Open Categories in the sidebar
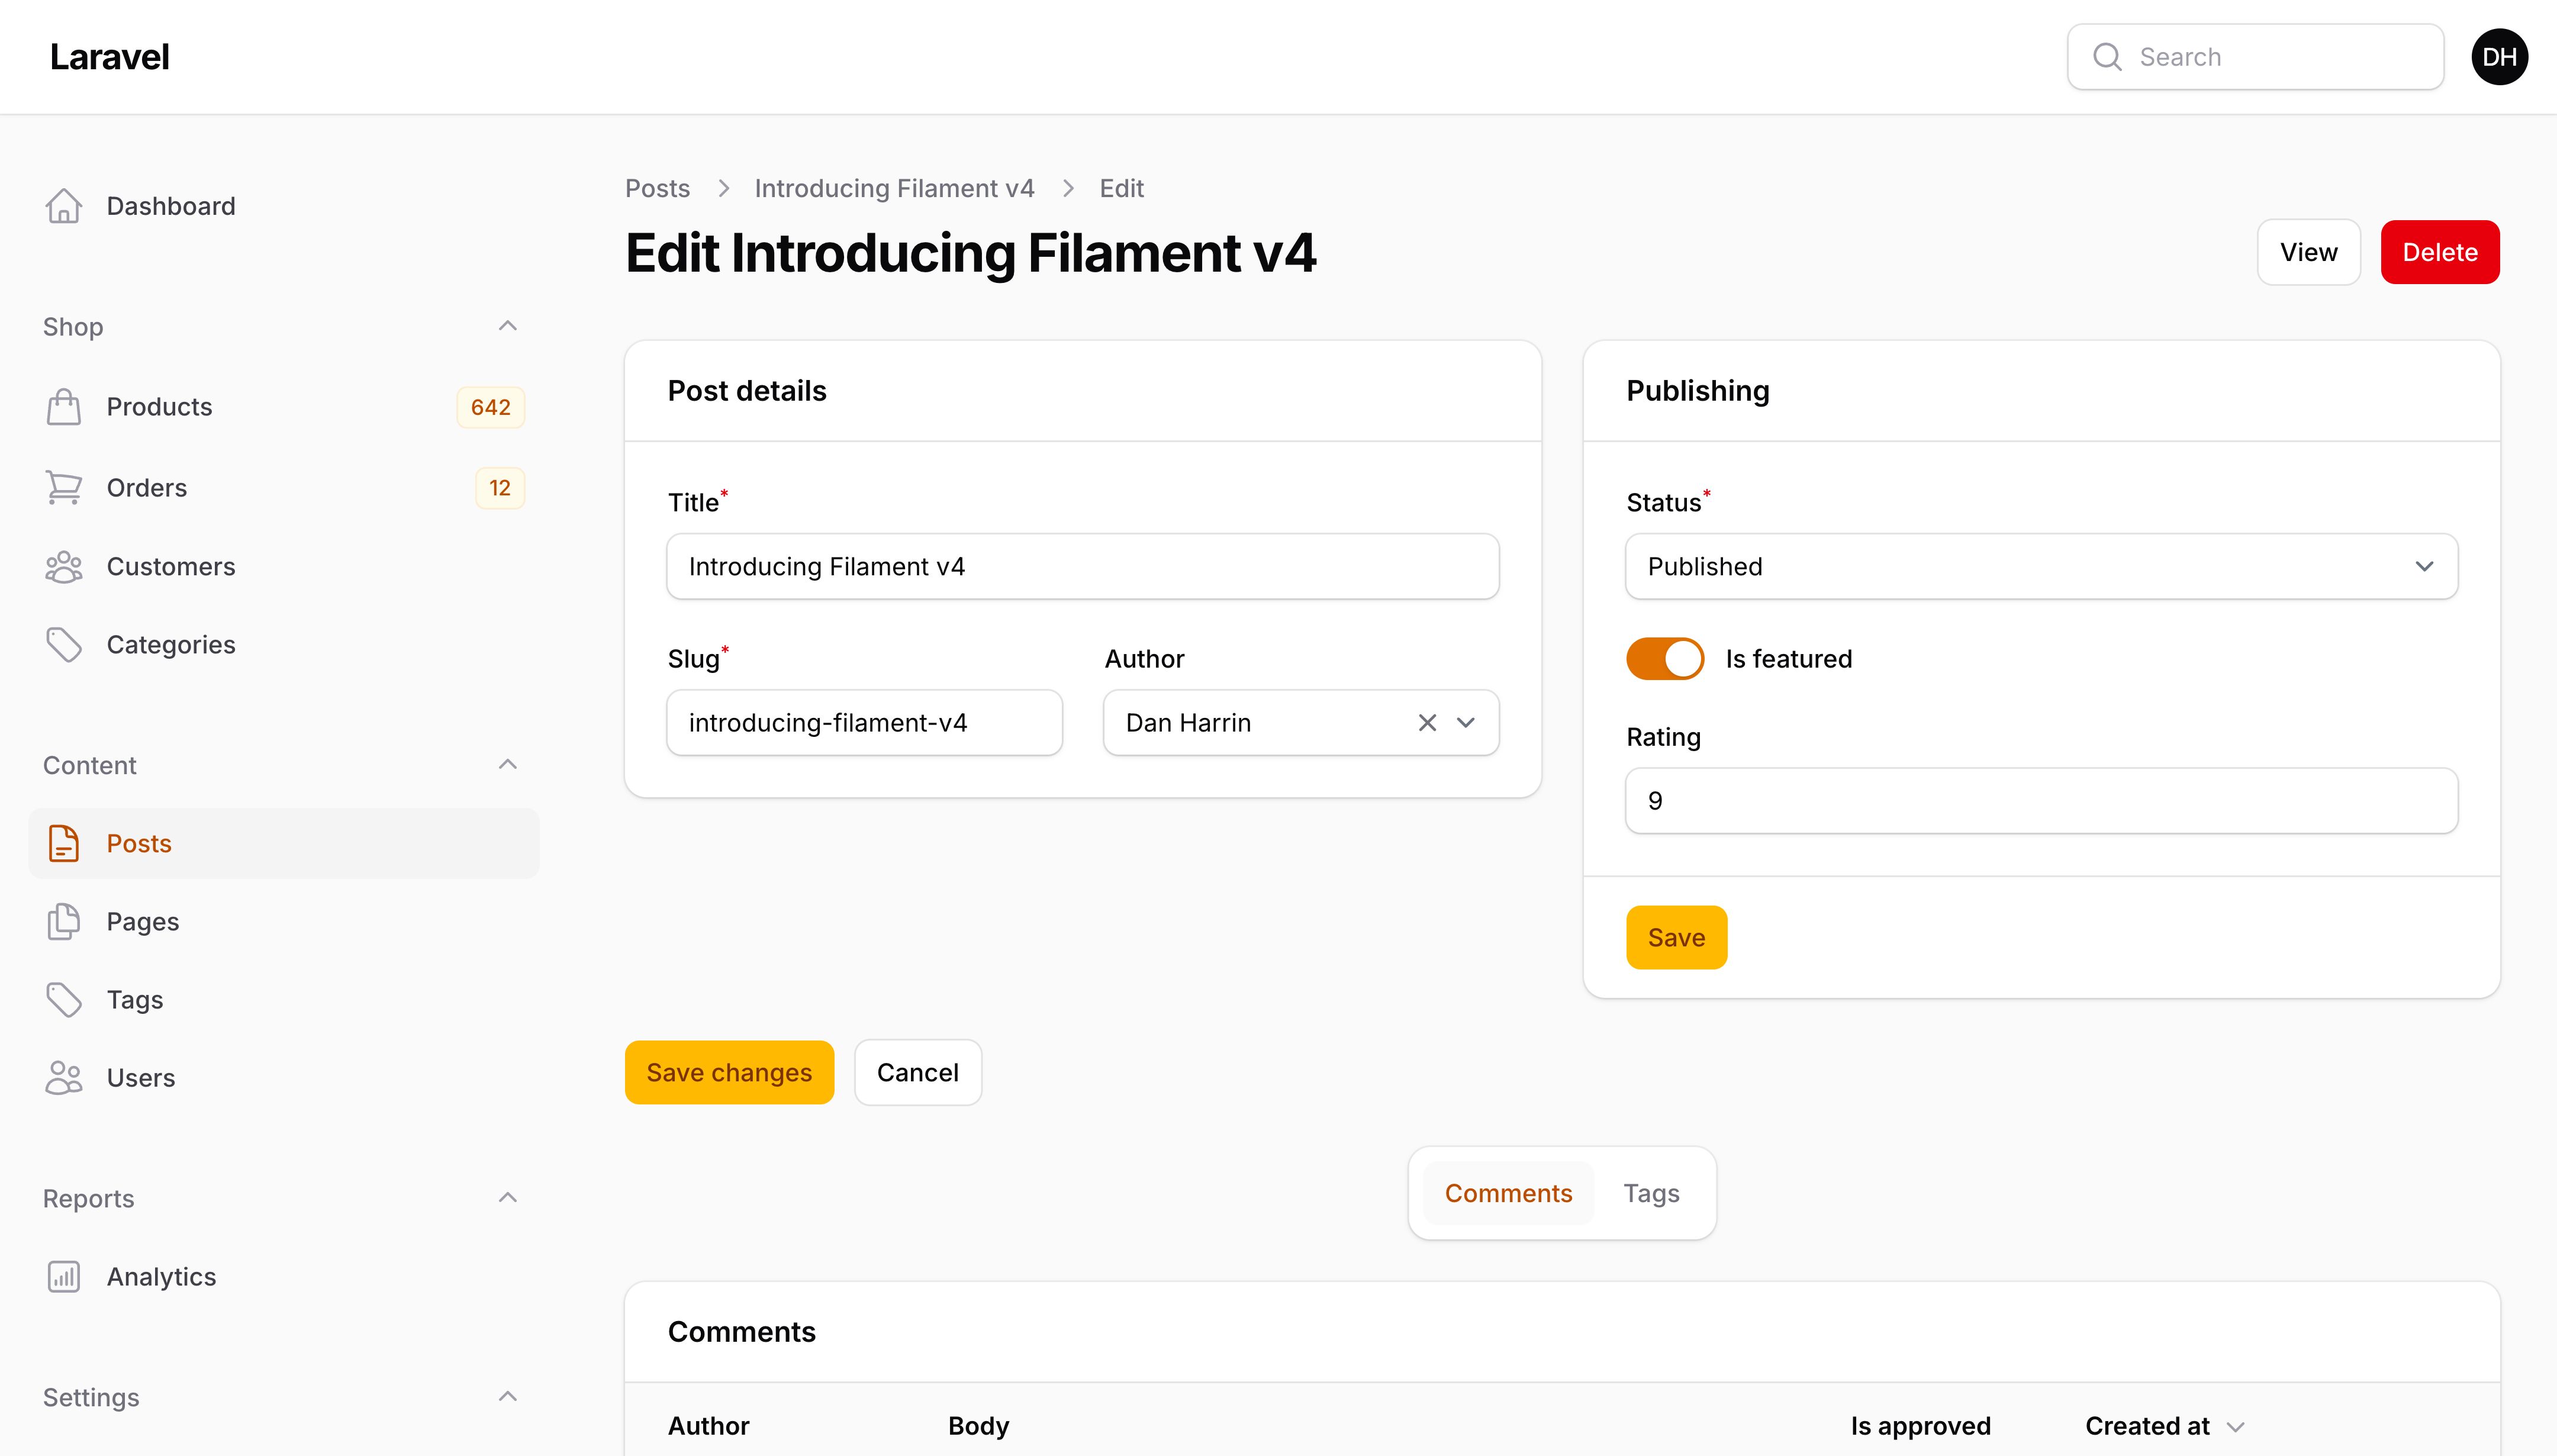Image resolution: width=2557 pixels, height=1456 pixels. pyautogui.click(x=284, y=645)
